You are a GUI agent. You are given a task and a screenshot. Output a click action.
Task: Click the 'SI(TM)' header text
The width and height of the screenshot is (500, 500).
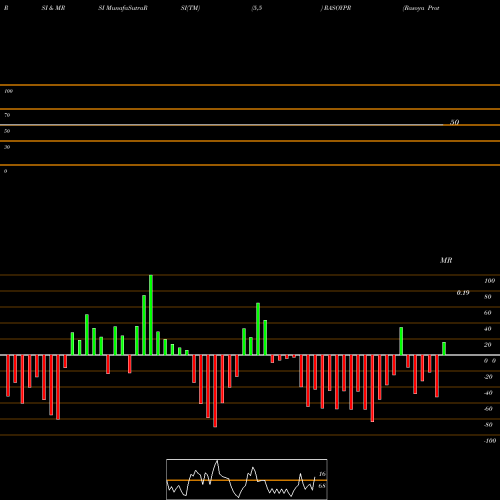click(x=190, y=8)
